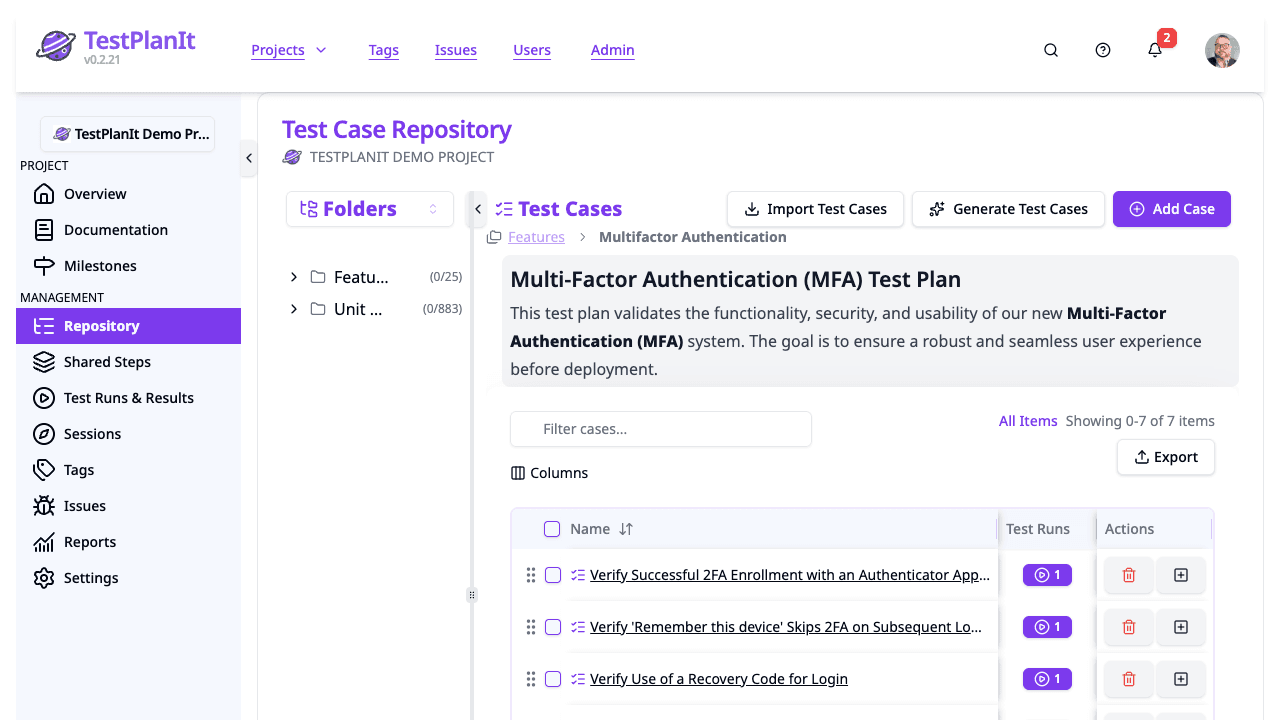Viewport: 1280px width, 720px height.
Task: Open the Projects dropdown in the navbar
Action: tap(289, 50)
